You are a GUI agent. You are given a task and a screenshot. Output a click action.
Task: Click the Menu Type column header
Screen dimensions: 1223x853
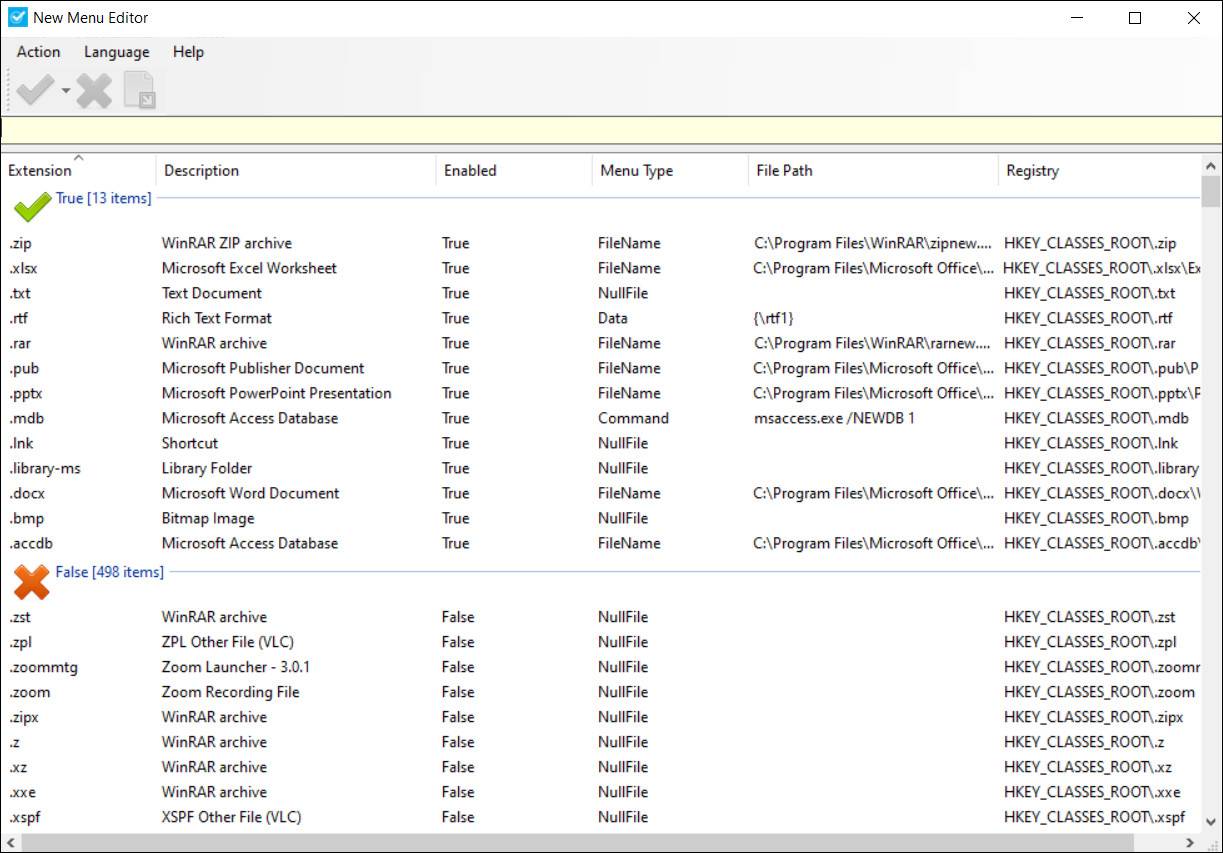[636, 170]
